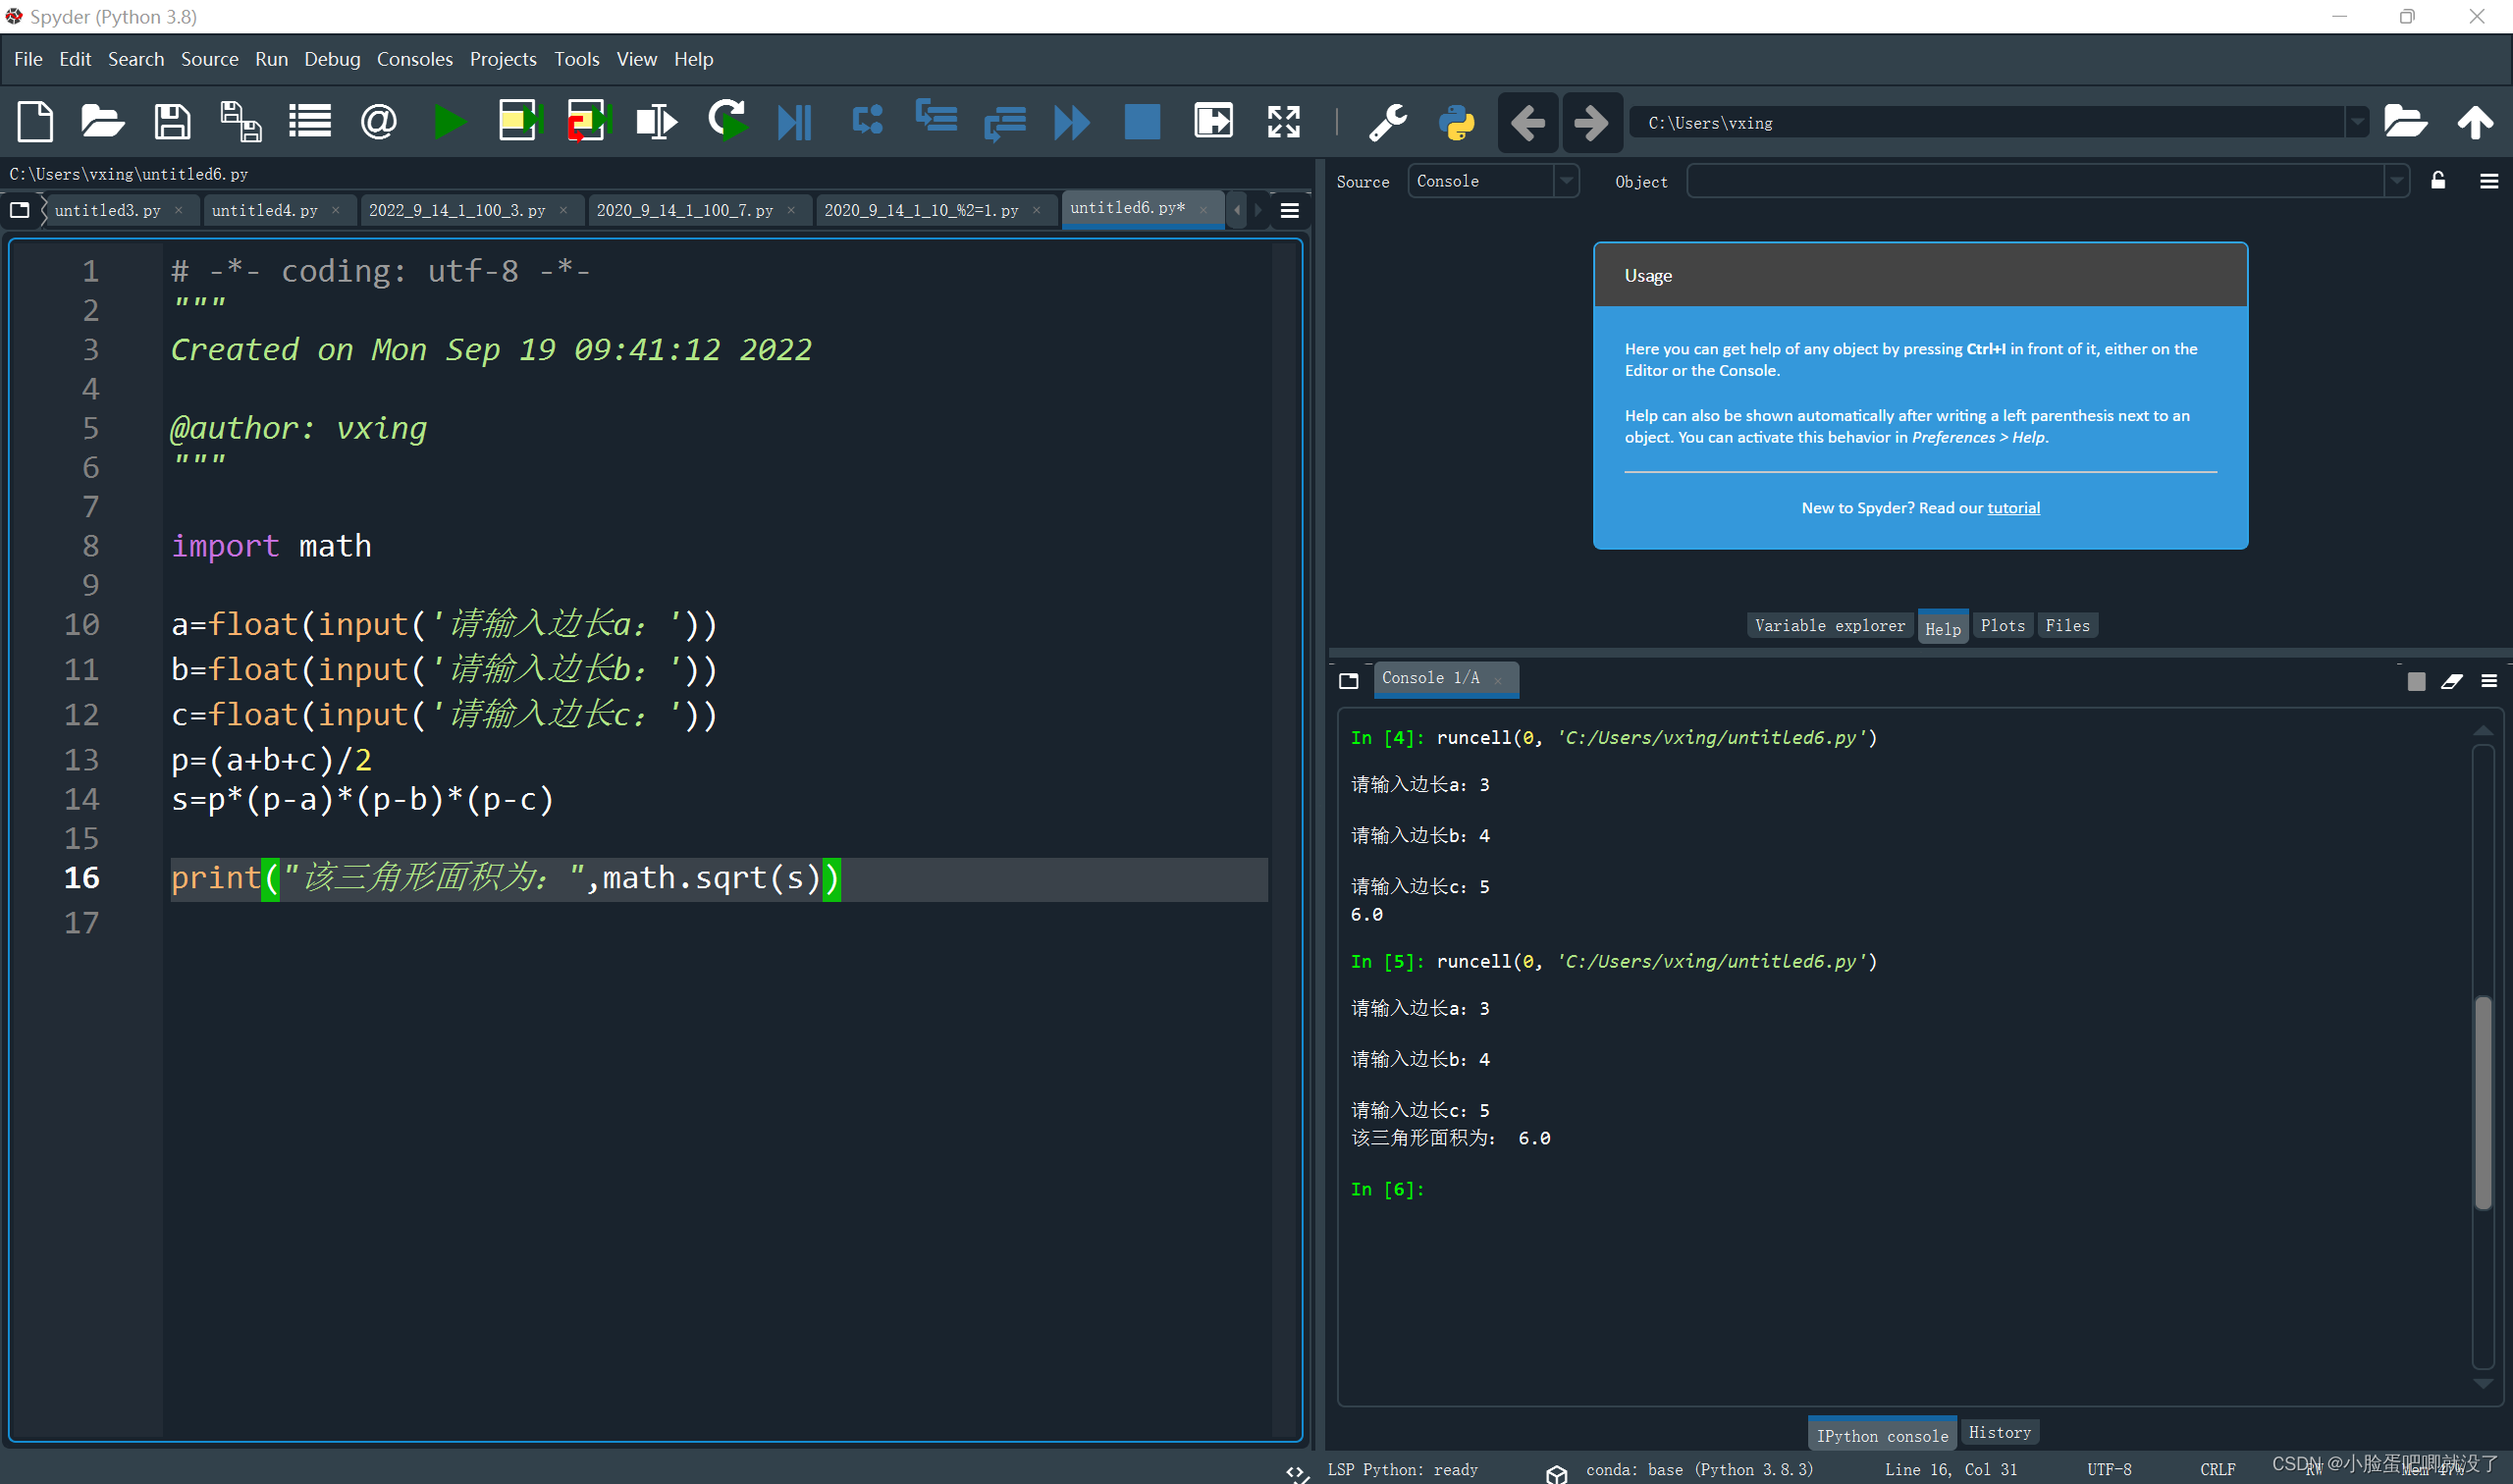Clear console with the eraser icon
This screenshot has height=1484, width=2513.
point(2451,681)
